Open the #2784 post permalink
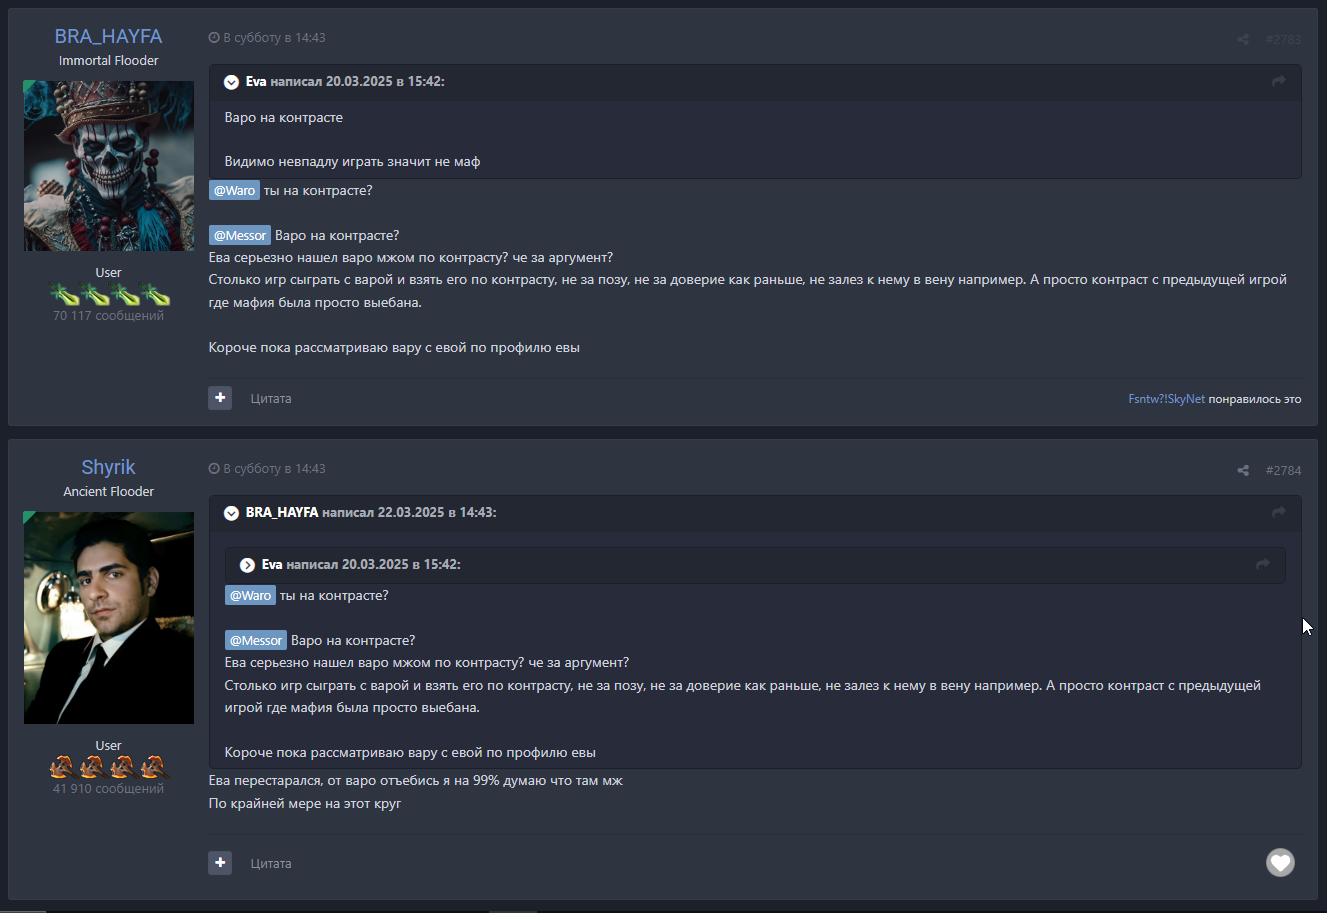The image size is (1327, 913). pyautogui.click(x=1283, y=470)
